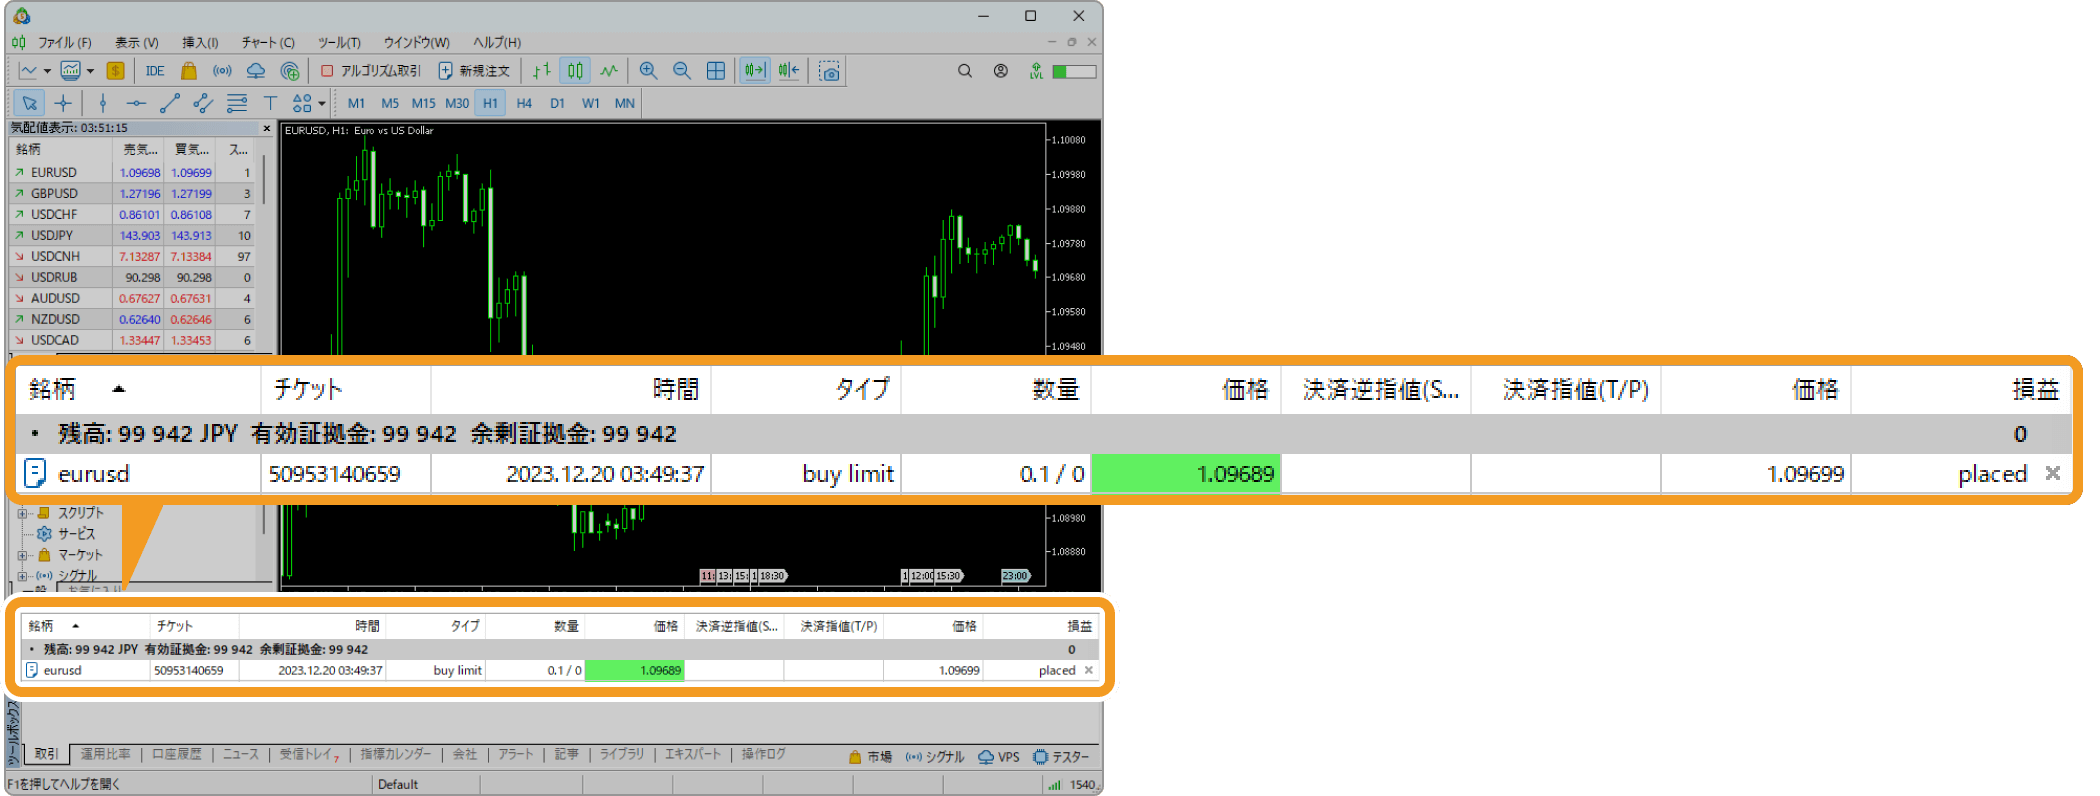Click the green connection status bar
Screen dimensions: 2100x796
tap(1074, 71)
